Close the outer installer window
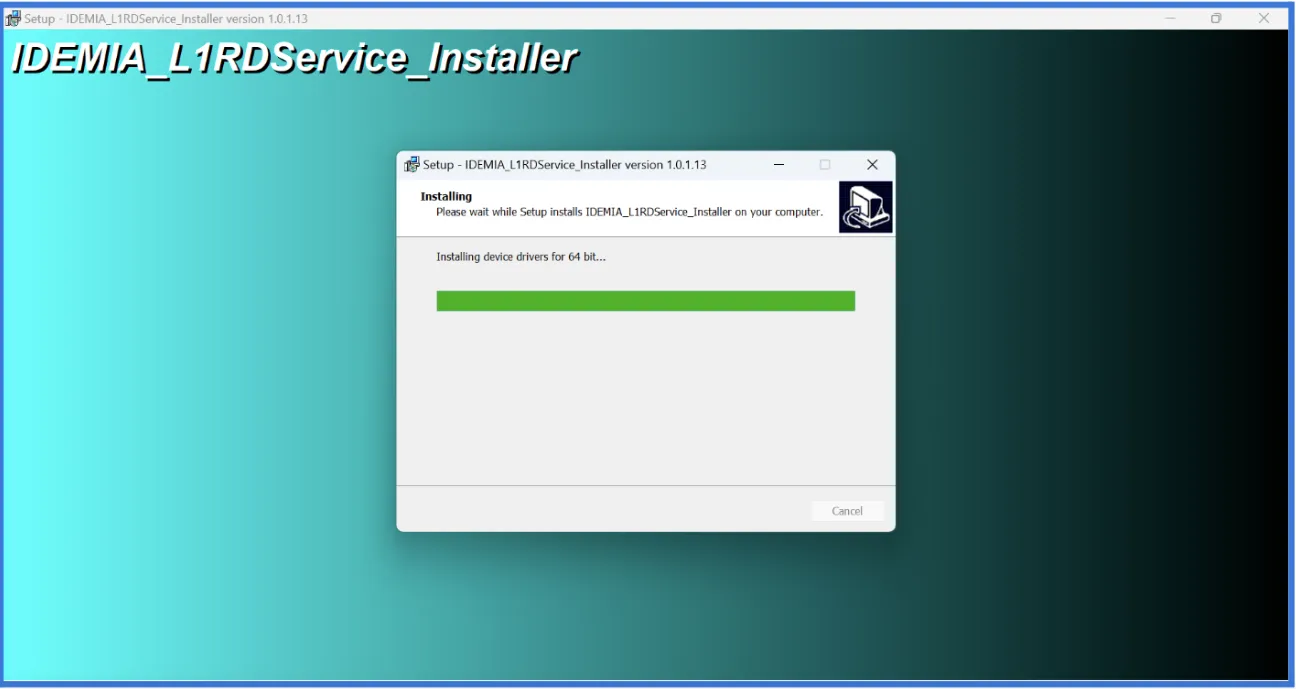Image resolution: width=1296 pixels, height=689 pixels. click(1264, 18)
